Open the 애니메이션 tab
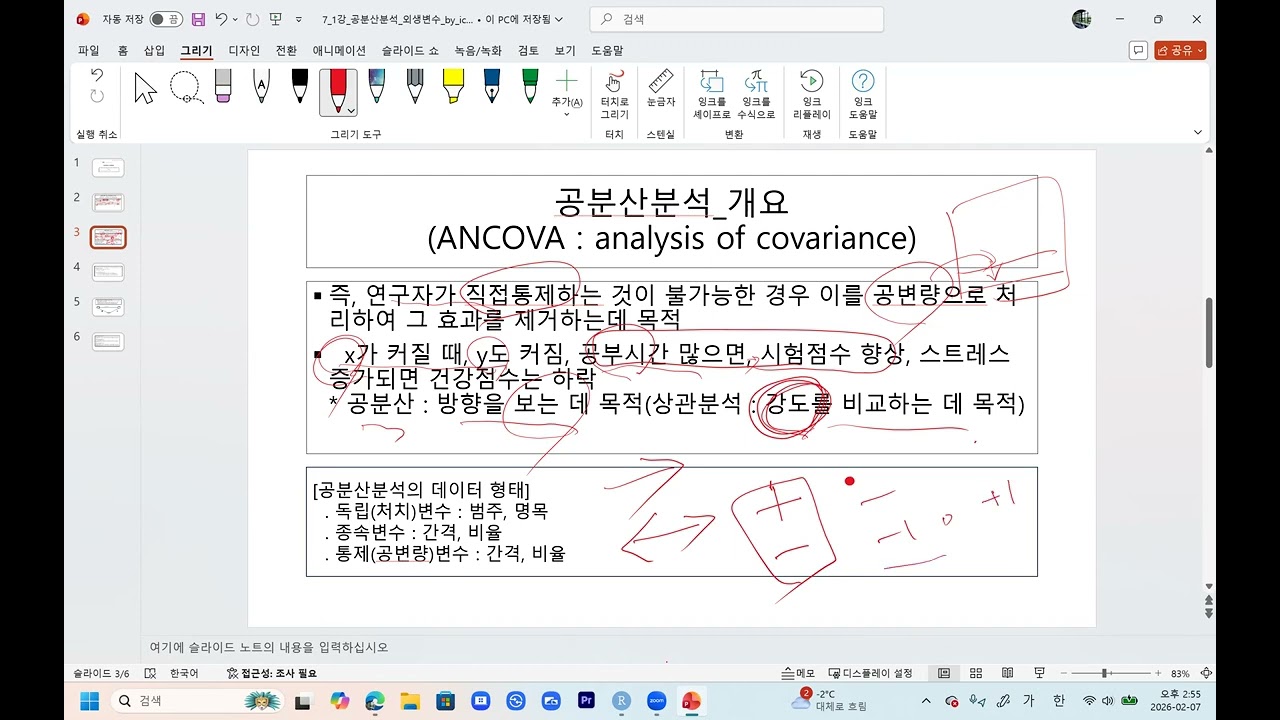The height and width of the screenshot is (720, 1280). click(339, 50)
